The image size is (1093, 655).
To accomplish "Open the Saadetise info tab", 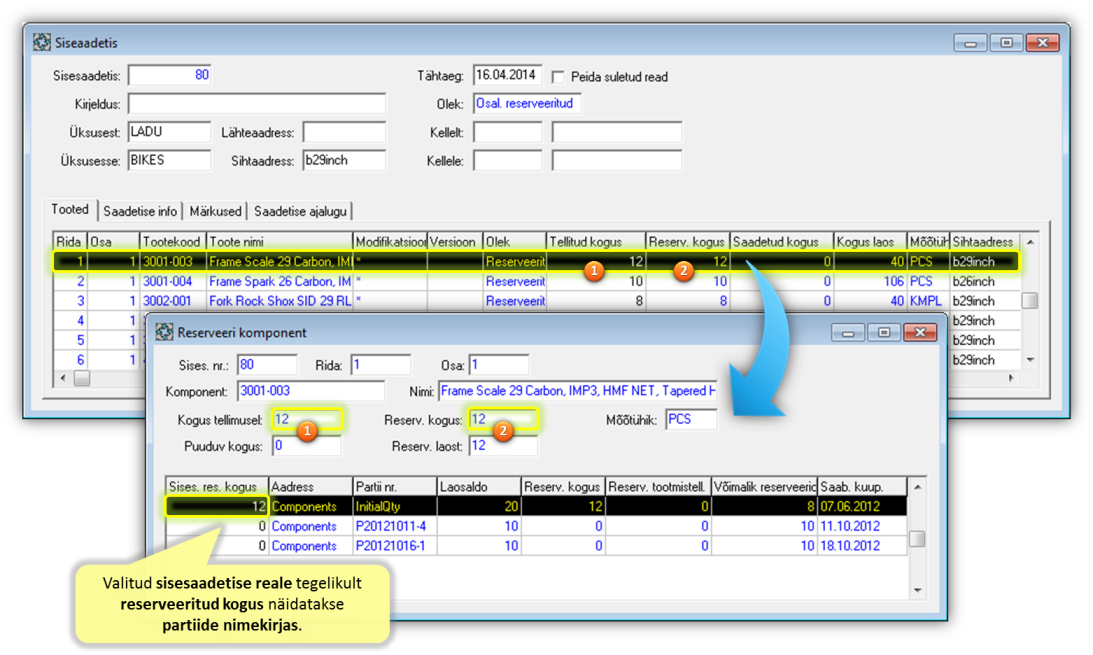I will [140, 211].
